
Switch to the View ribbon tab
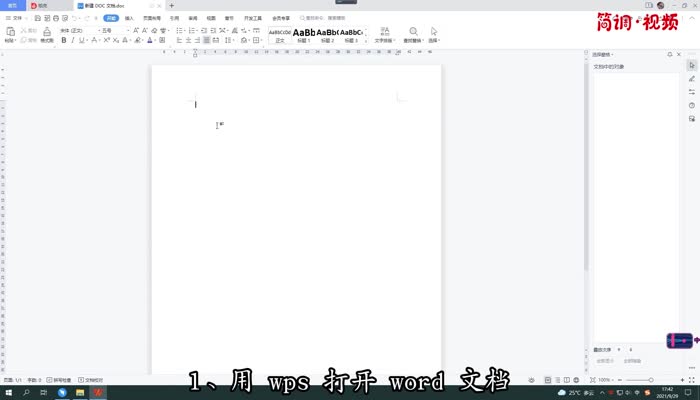point(211,18)
